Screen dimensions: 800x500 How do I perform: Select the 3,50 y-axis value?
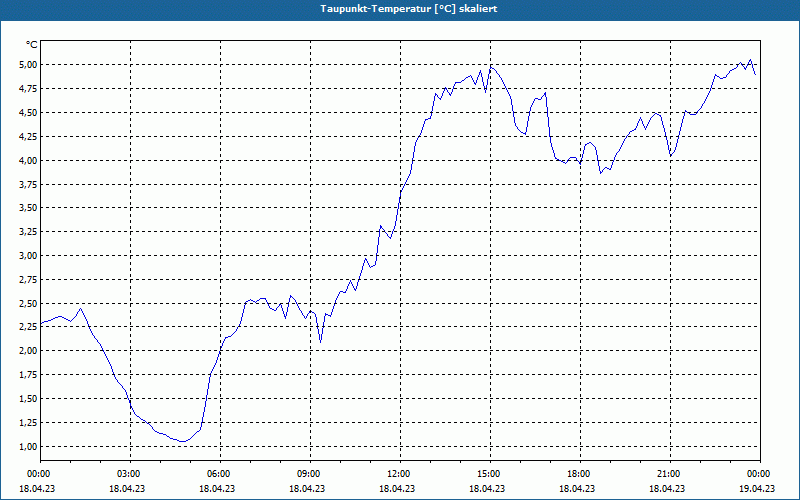pyautogui.click(x=28, y=208)
